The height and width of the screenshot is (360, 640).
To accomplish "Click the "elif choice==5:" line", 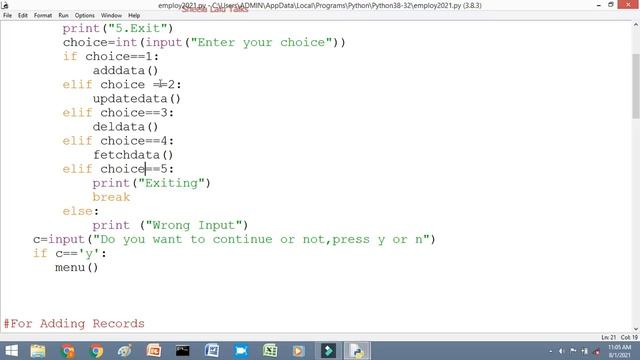I will (118, 169).
